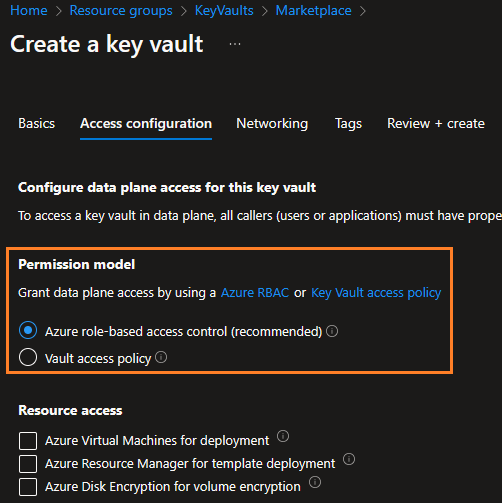The width and height of the screenshot is (502, 503).
Task: Open the ellipsis menu beside Create a key vault
Action: coord(235,44)
